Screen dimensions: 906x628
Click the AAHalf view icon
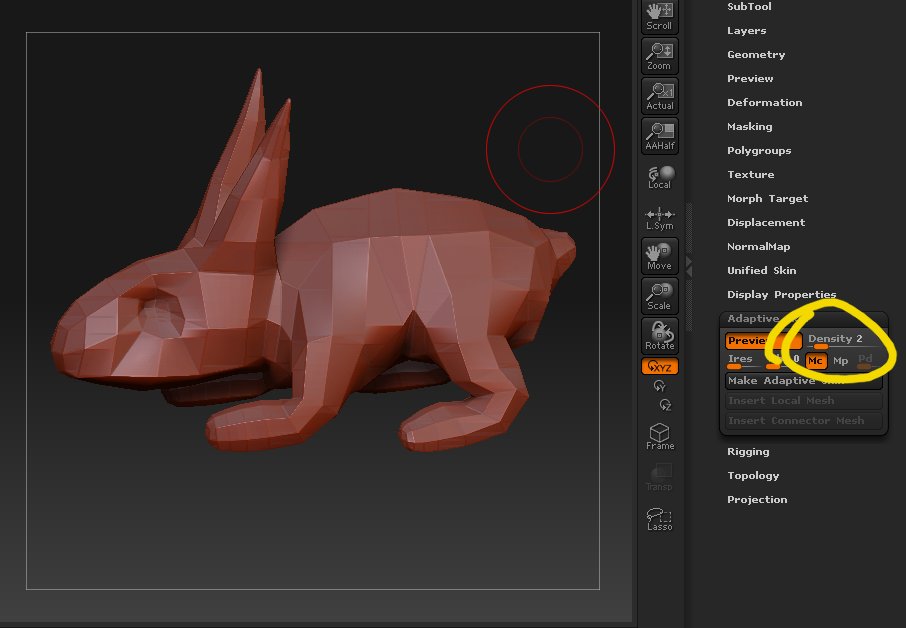[x=659, y=136]
